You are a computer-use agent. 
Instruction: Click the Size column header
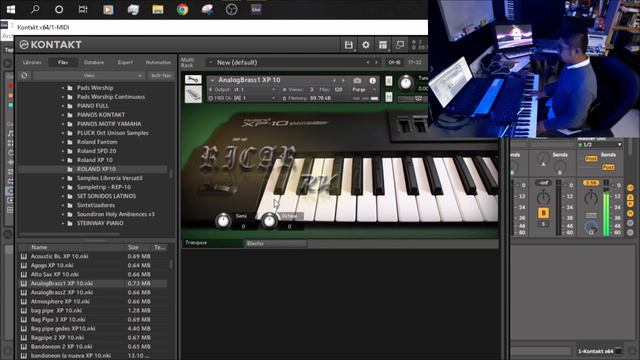pos(133,247)
